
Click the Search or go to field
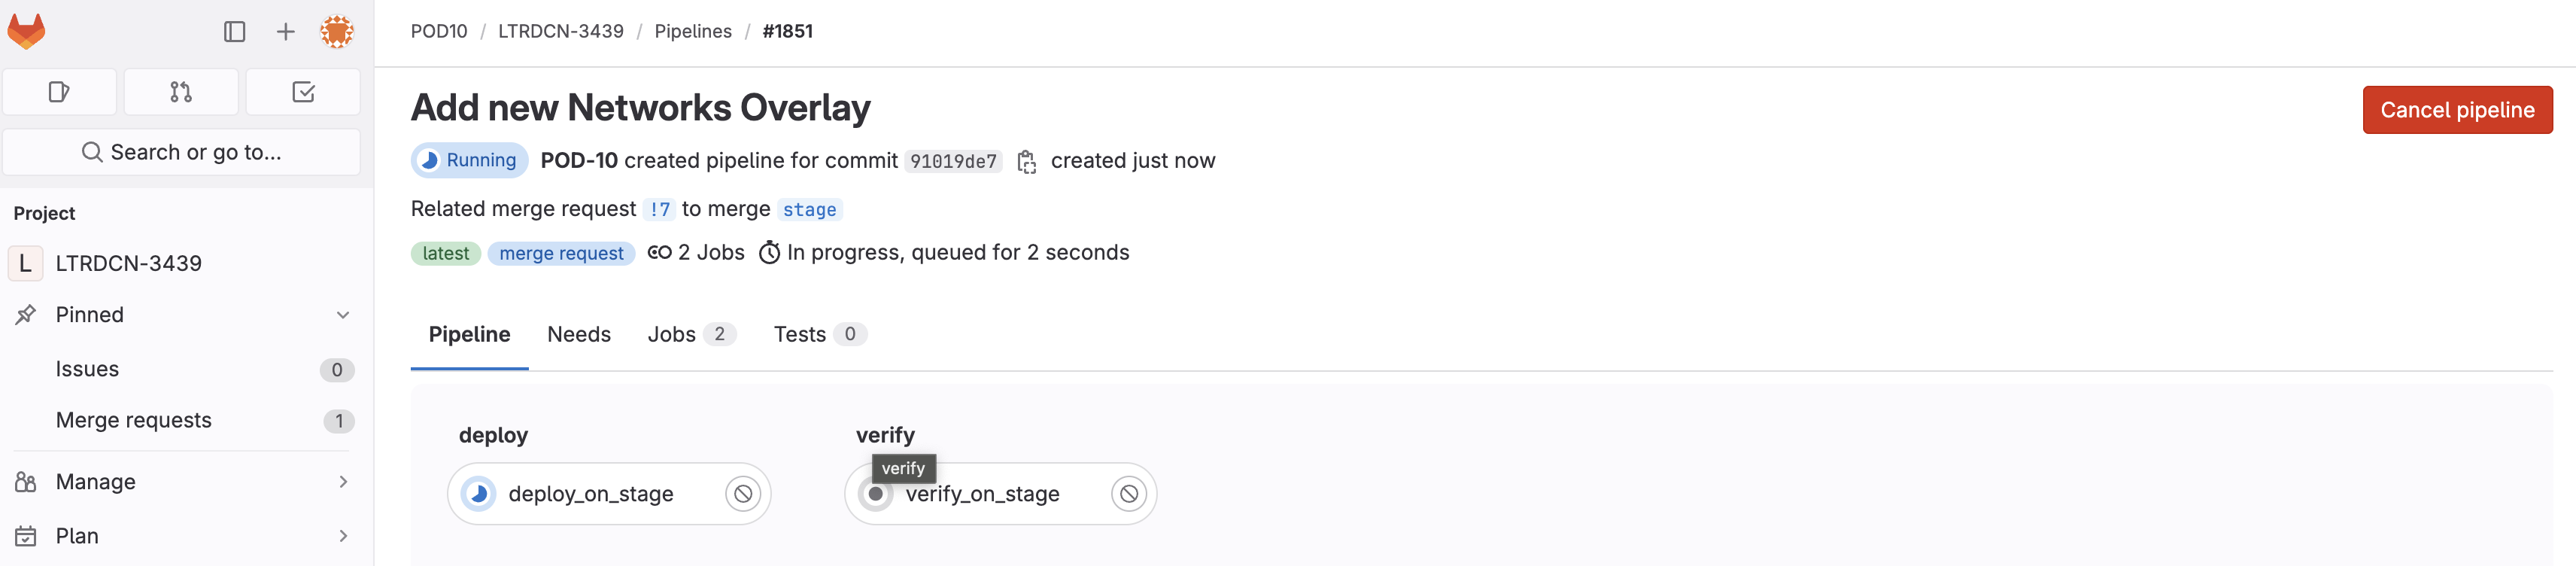click(182, 152)
